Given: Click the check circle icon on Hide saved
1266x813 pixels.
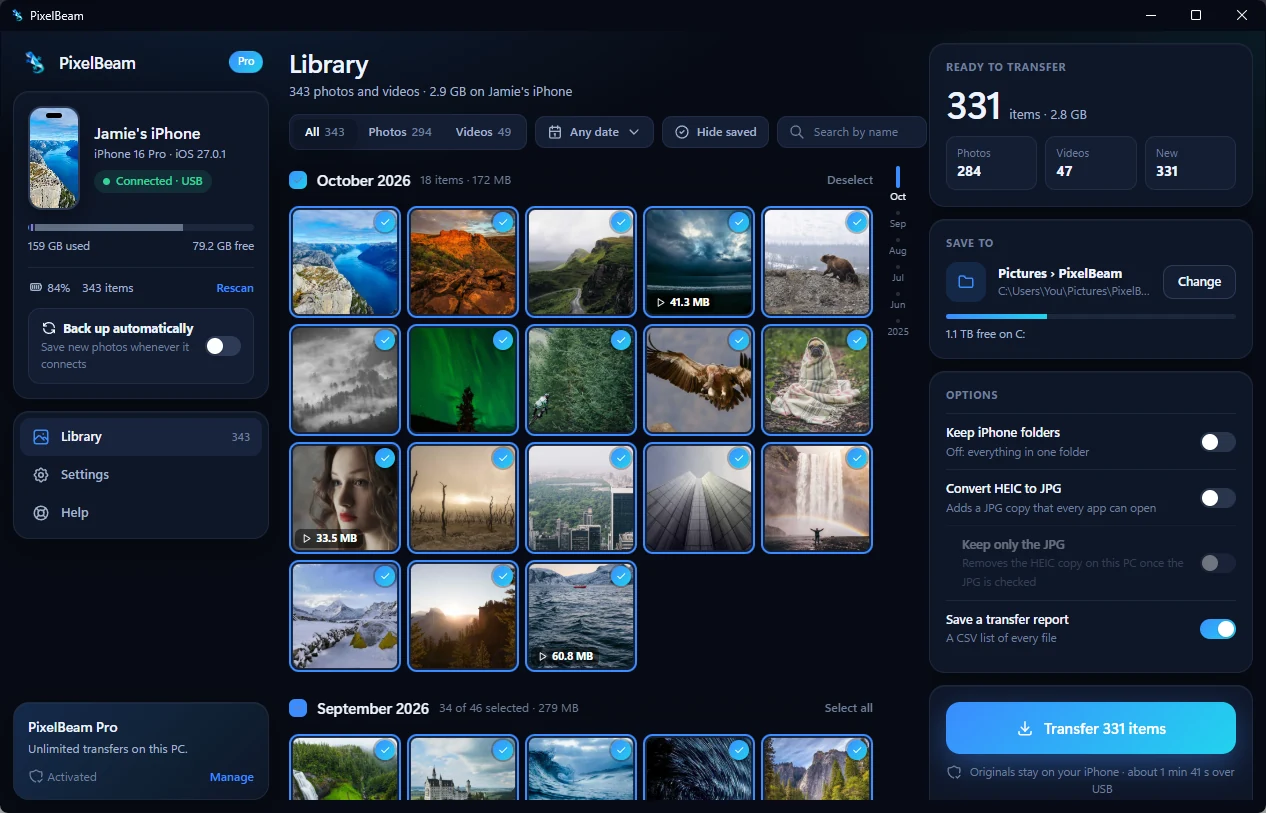Looking at the screenshot, I should (682, 132).
